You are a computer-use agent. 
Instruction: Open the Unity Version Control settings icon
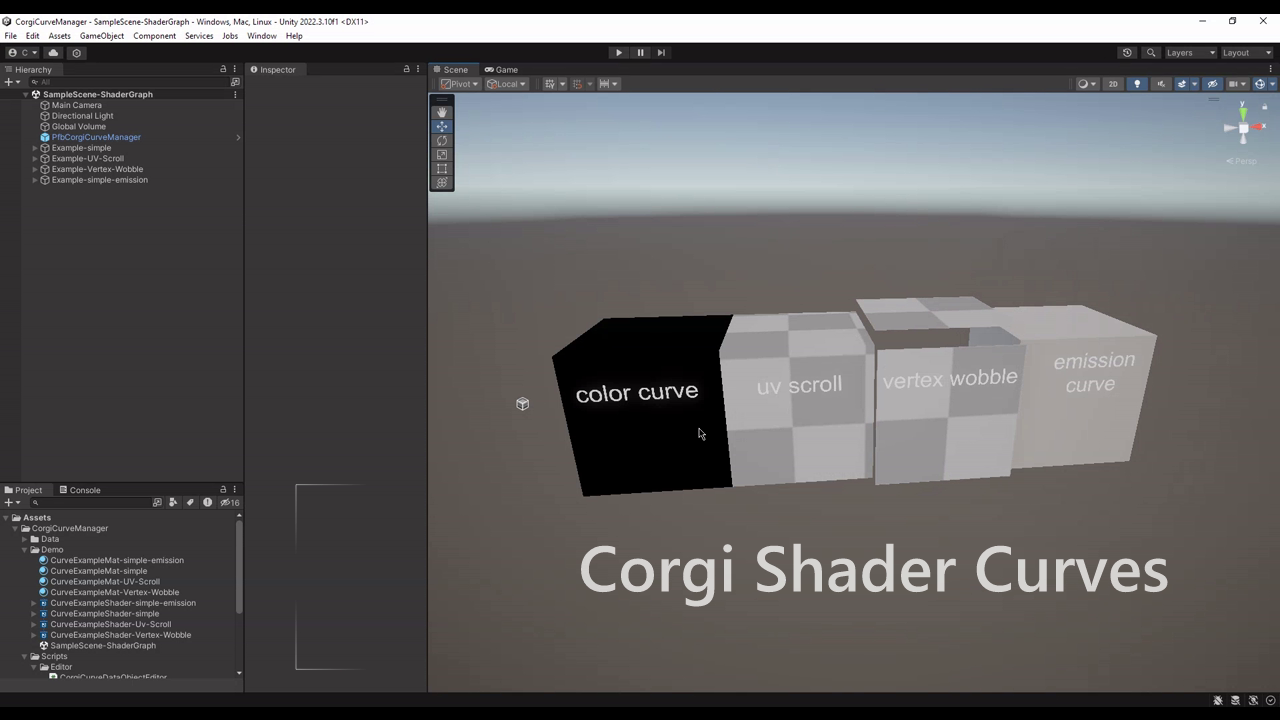[76, 53]
